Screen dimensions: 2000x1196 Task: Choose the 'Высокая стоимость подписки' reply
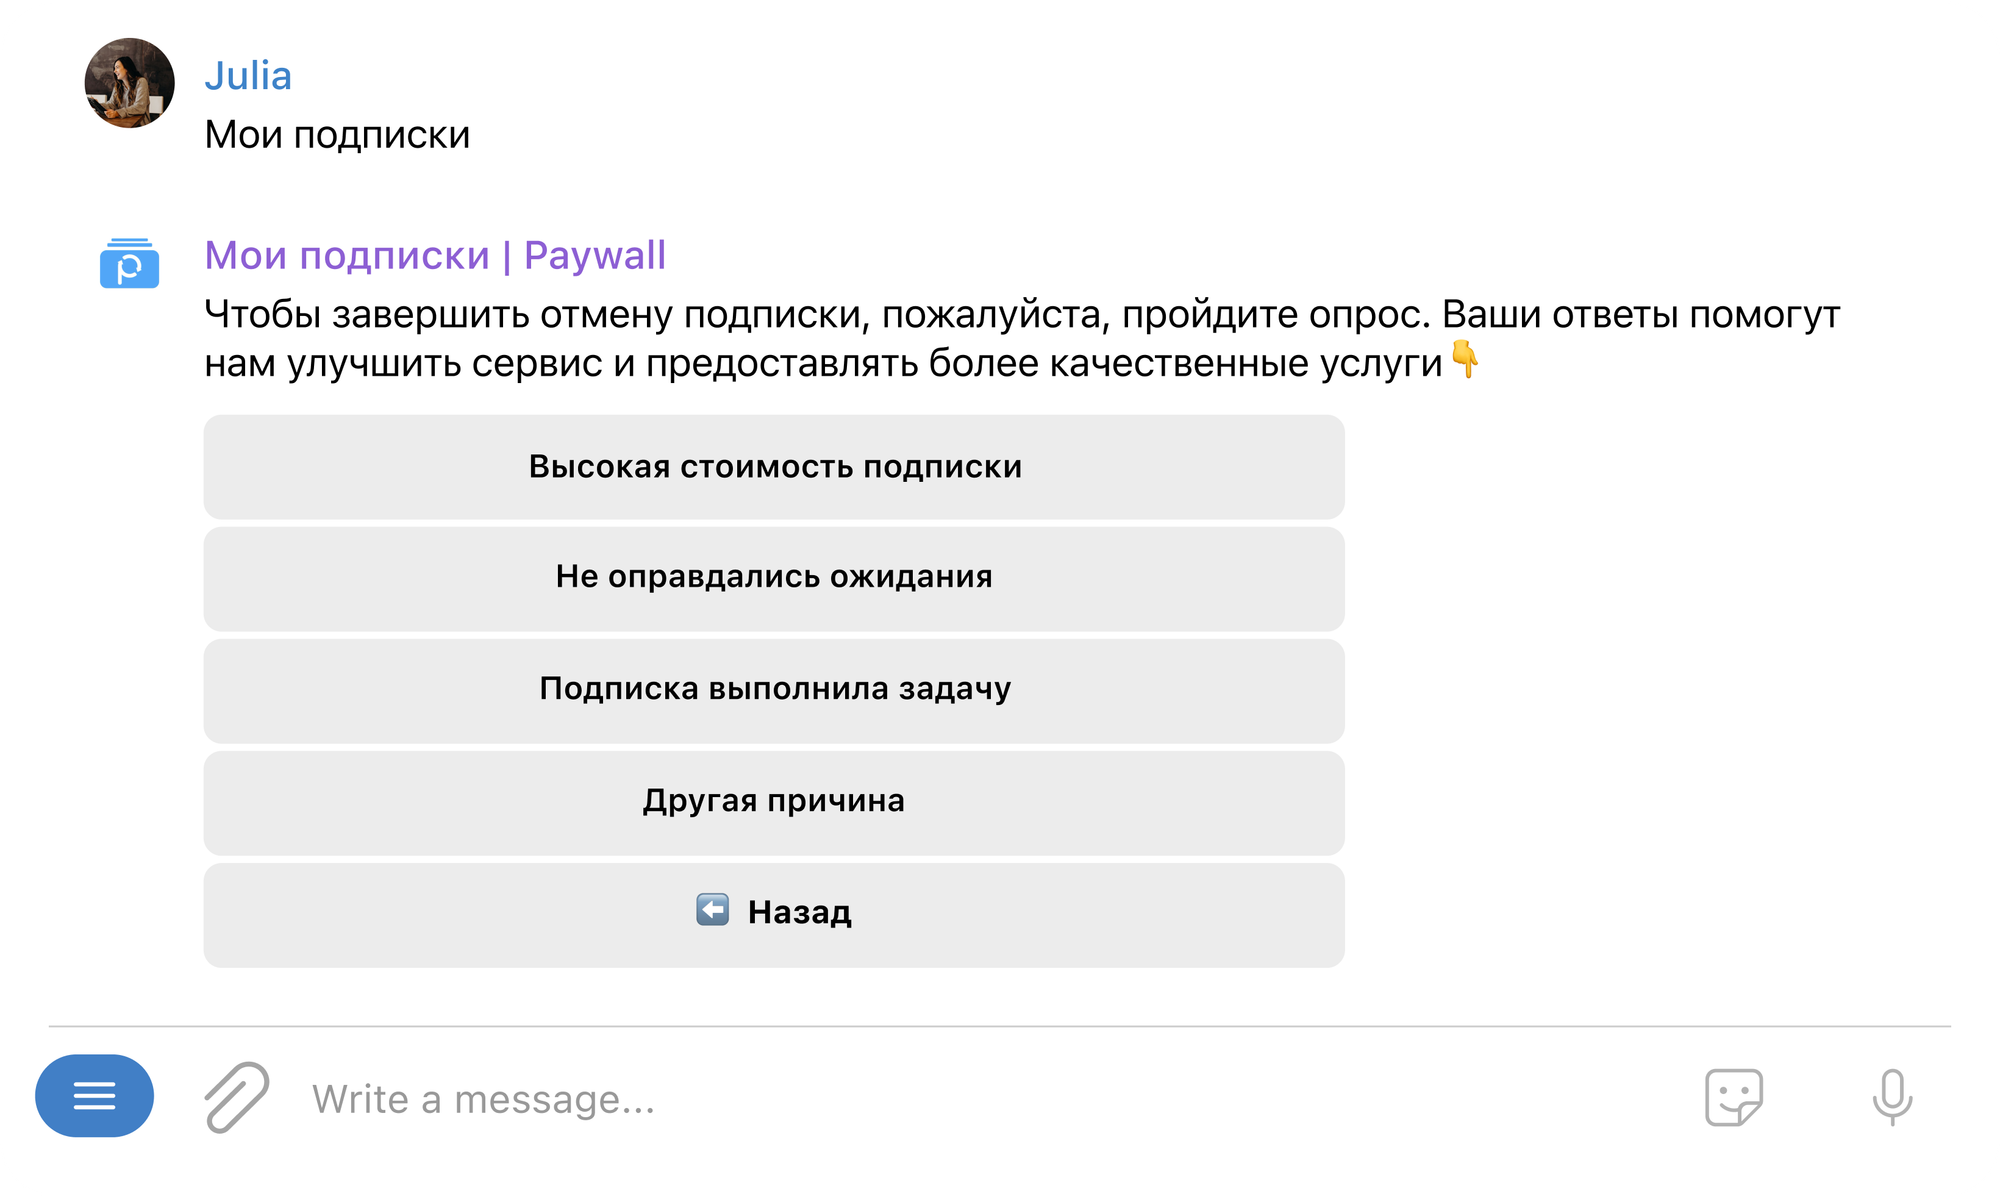pos(774,467)
